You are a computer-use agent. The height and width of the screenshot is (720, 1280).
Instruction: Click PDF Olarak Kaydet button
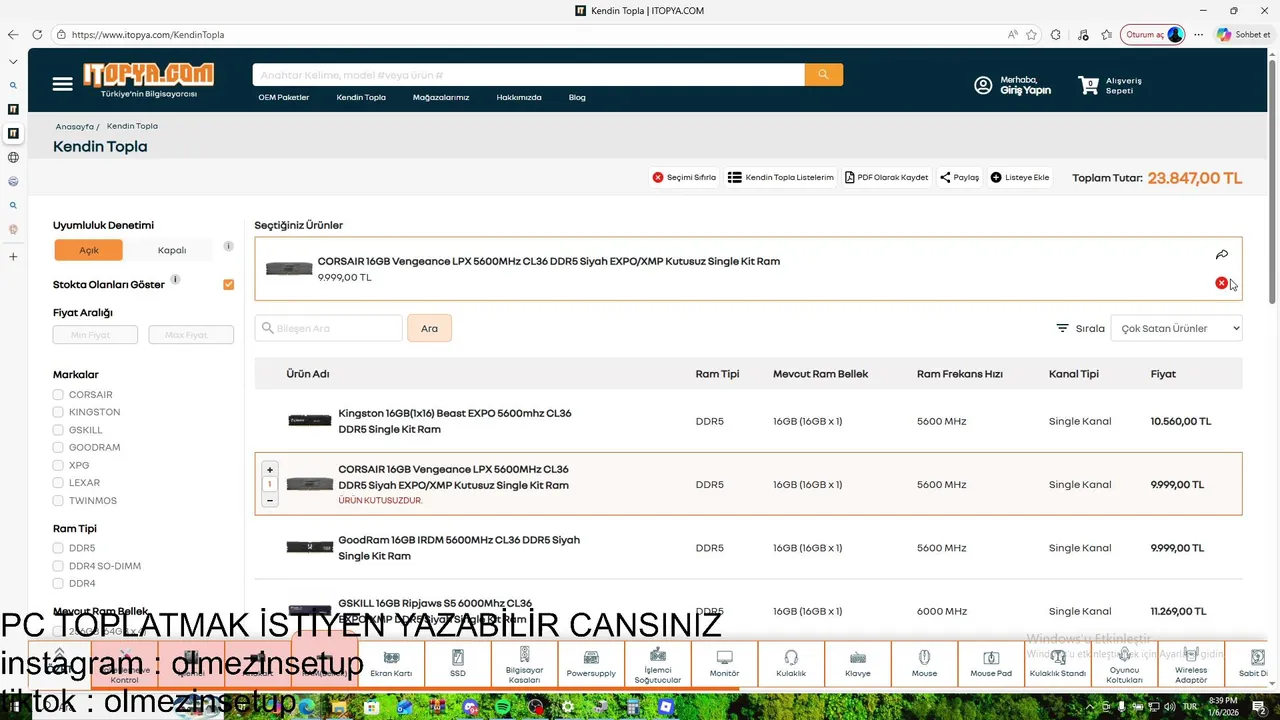coord(887,177)
